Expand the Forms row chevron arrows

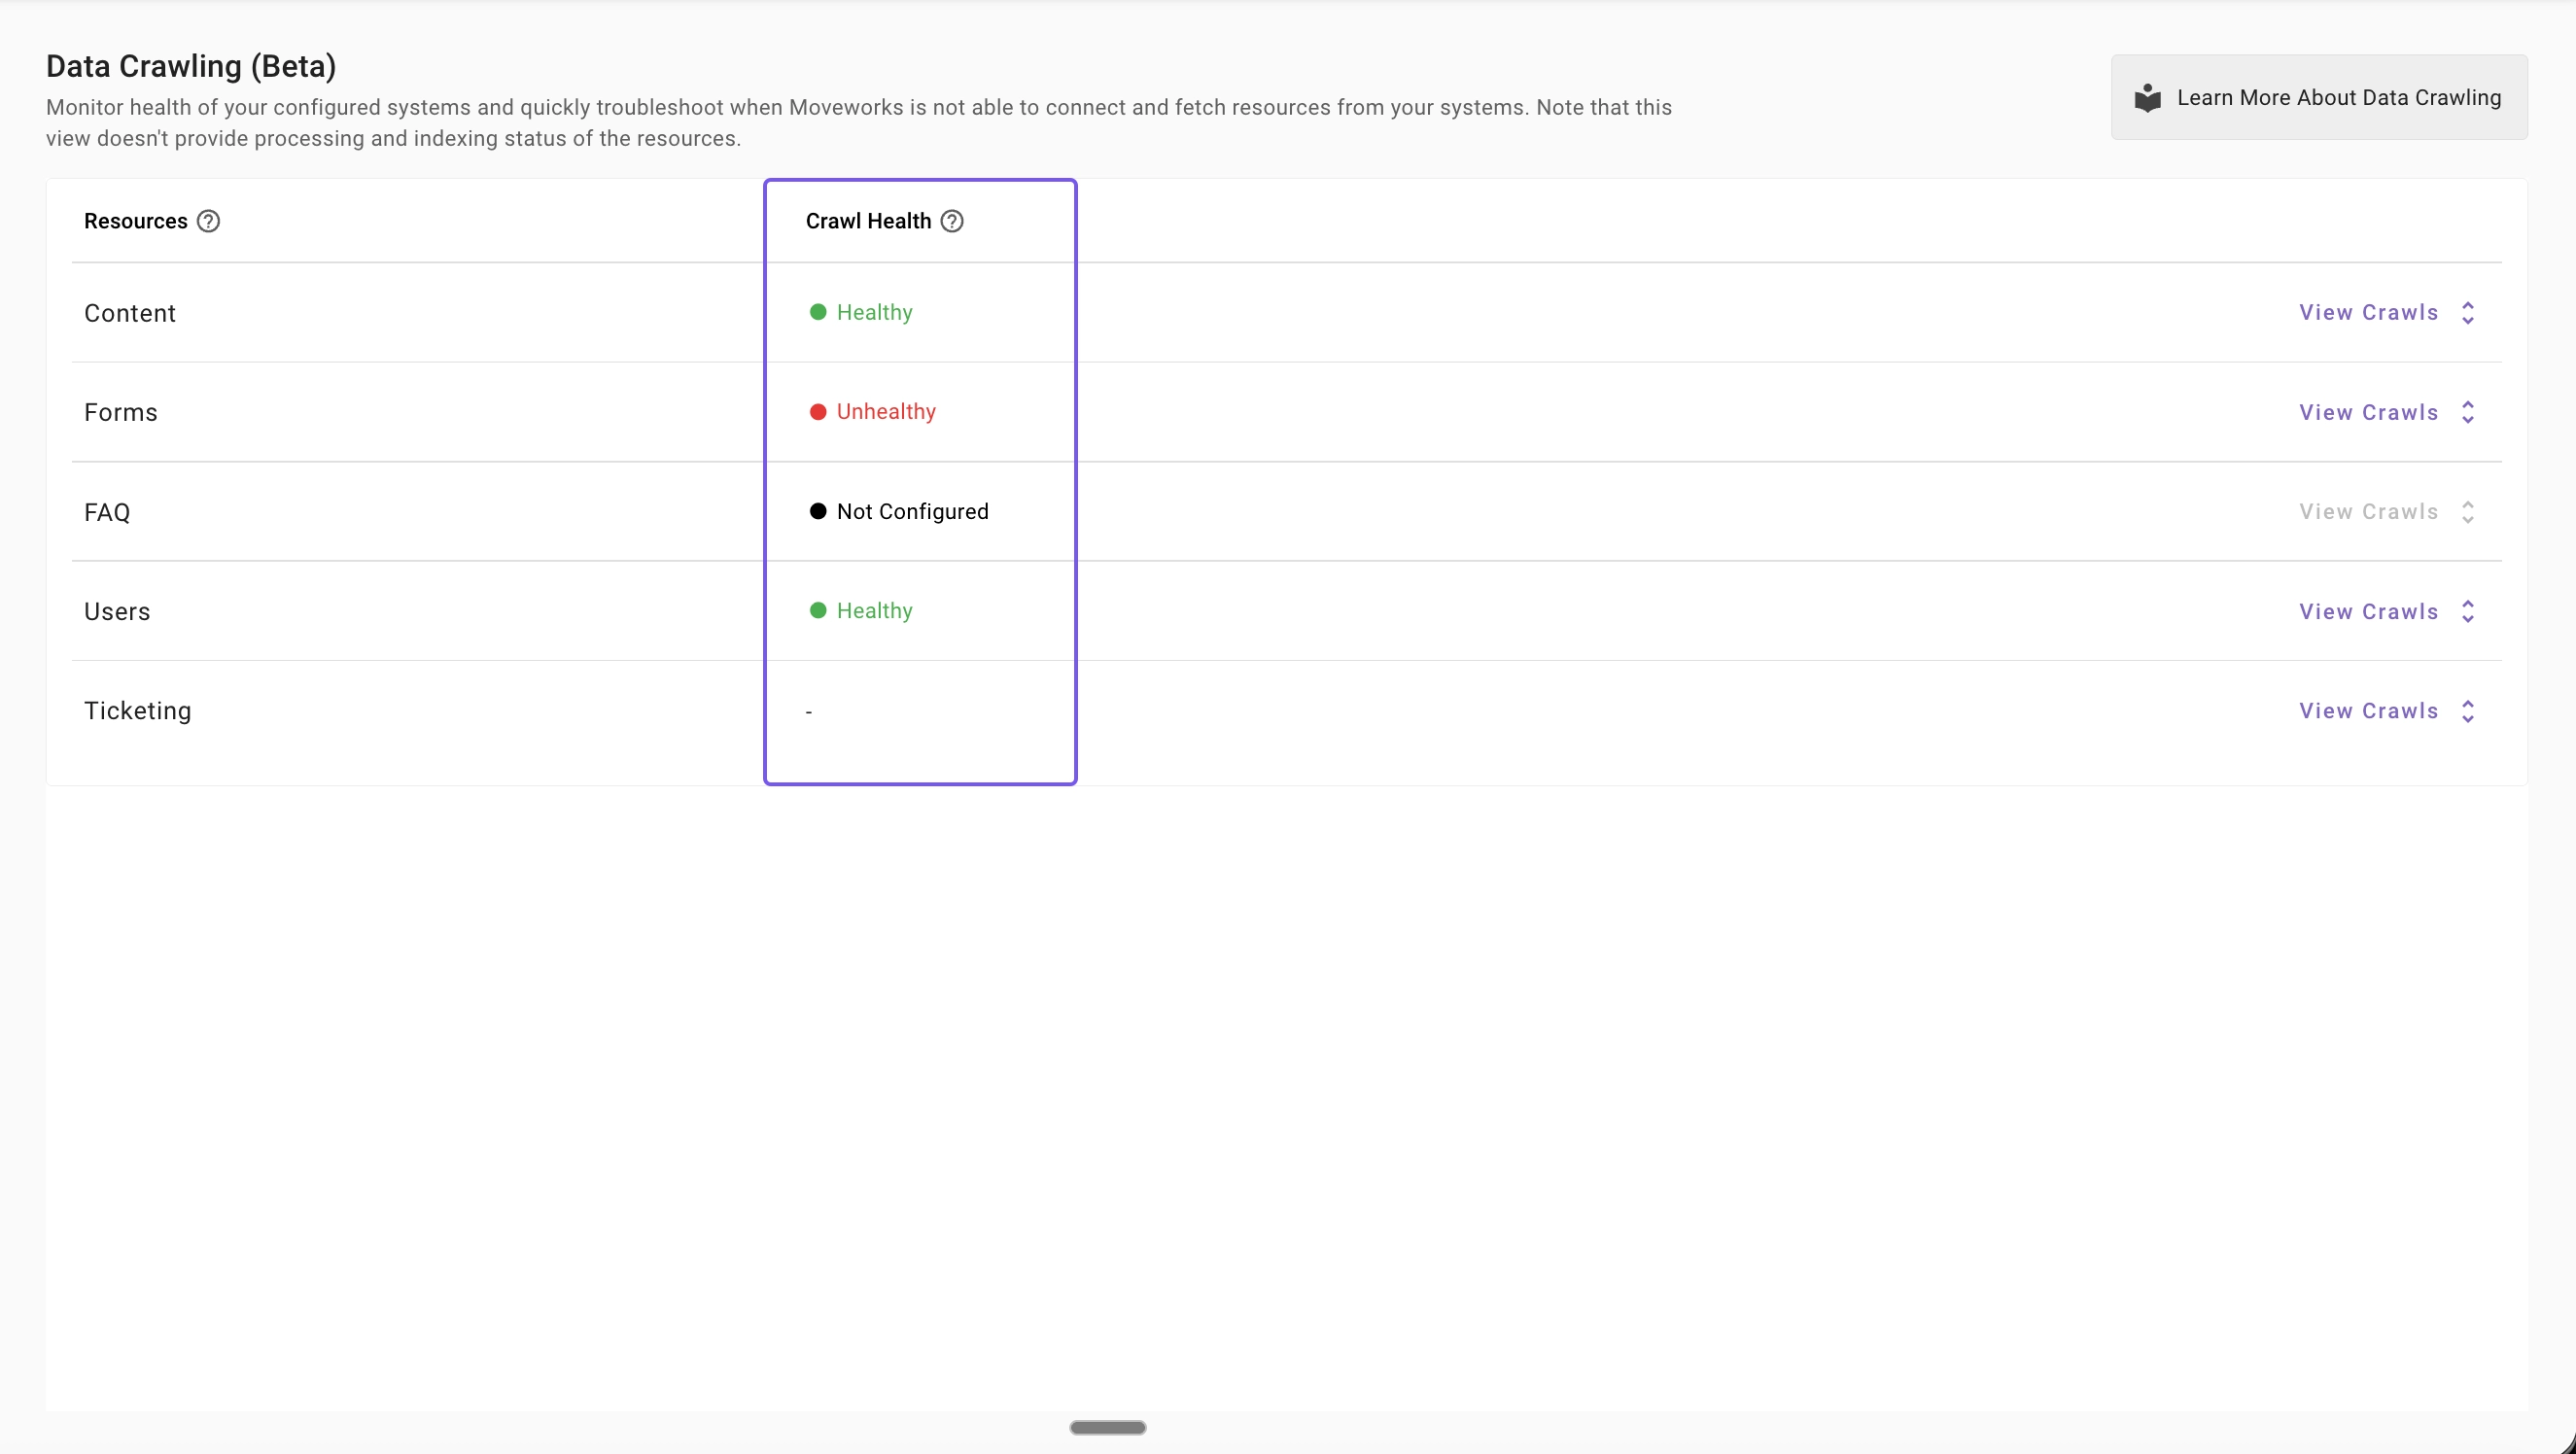[x=2468, y=412]
